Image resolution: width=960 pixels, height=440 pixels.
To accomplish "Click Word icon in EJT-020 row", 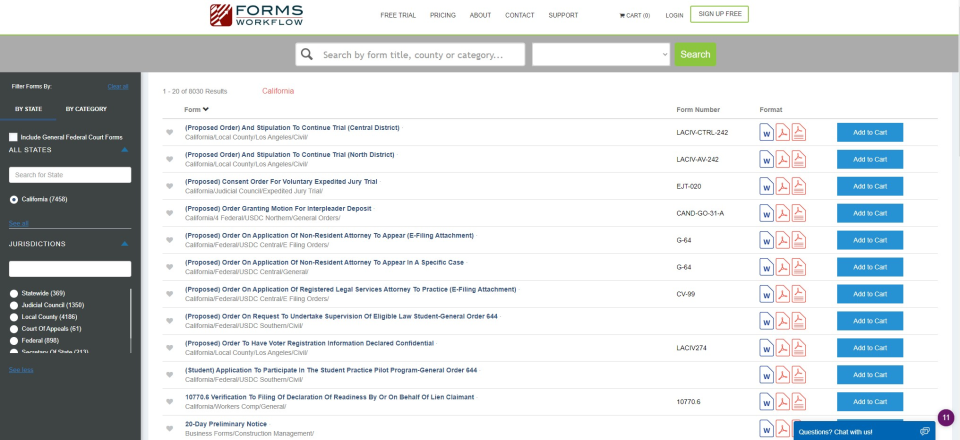I will pos(767,186).
